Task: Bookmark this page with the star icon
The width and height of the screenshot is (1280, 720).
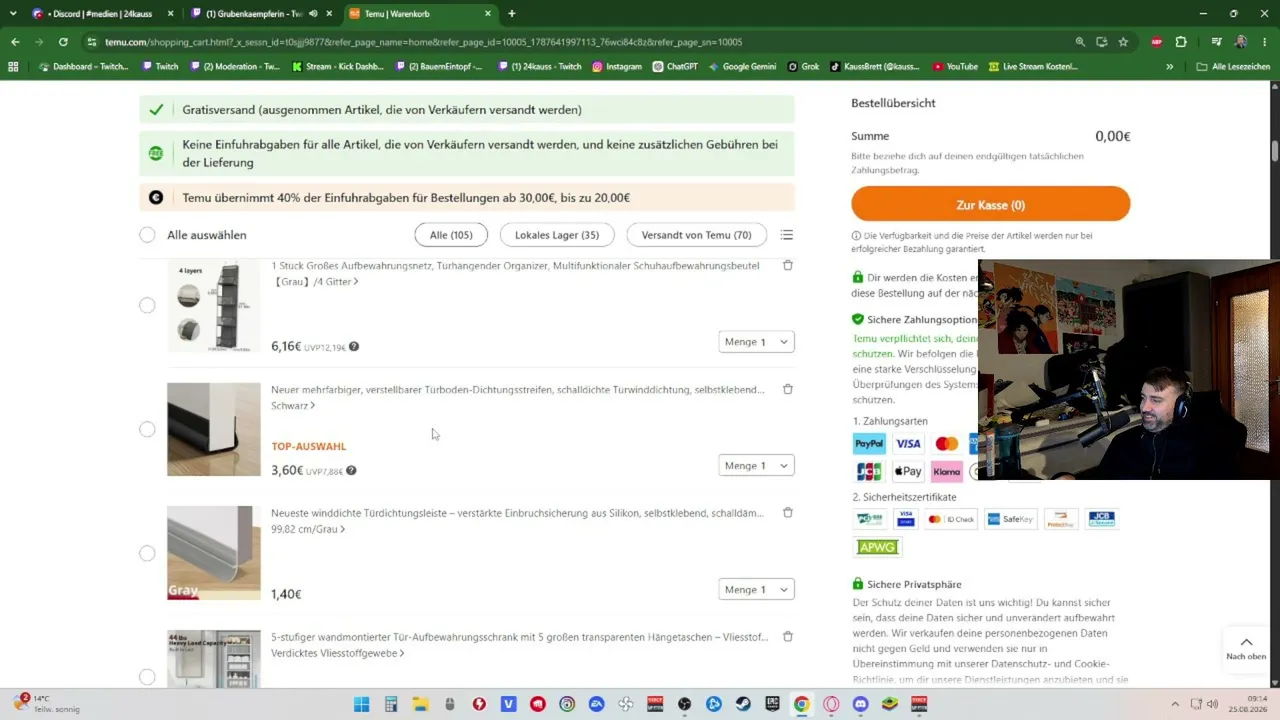Action: pyautogui.click(x=1123, y=42)
